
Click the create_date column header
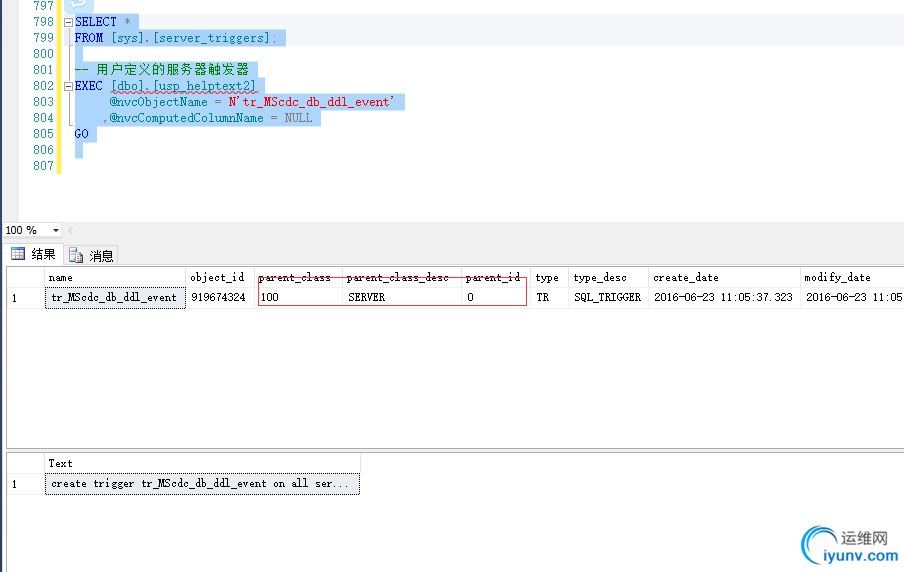click(x=724, y=277)
